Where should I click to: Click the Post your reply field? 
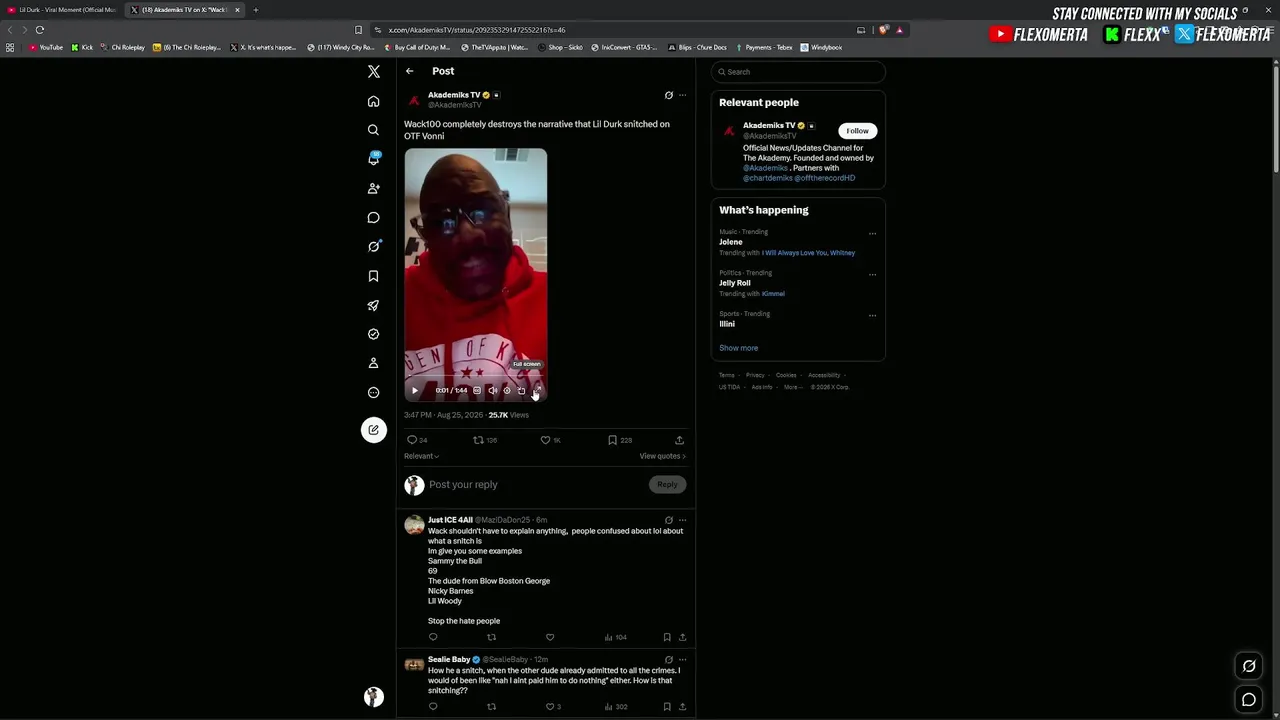tap(535, 485)
